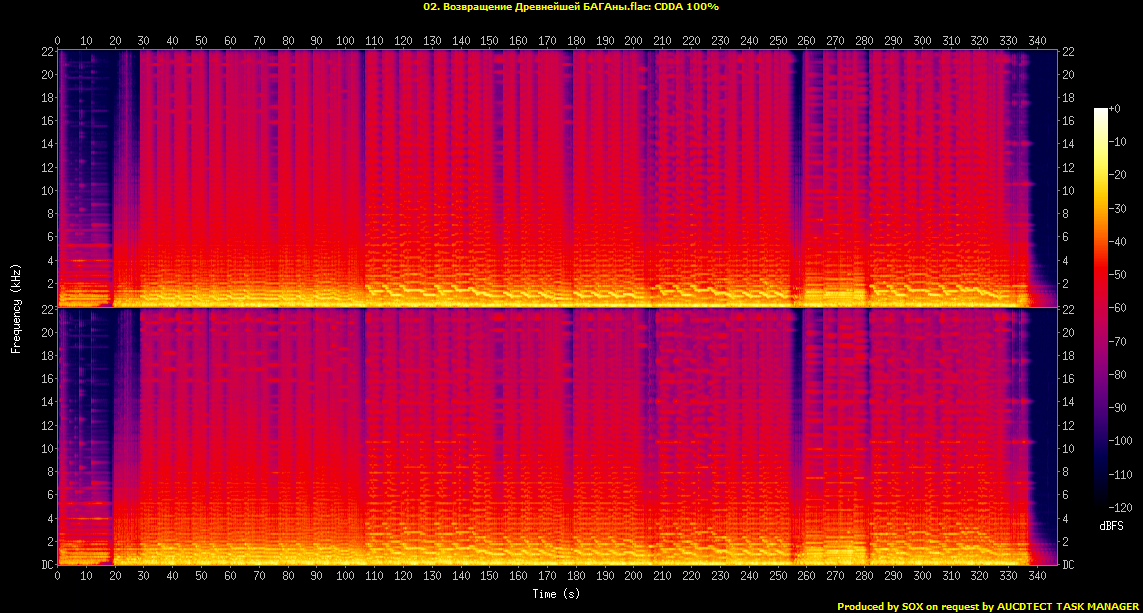Click the 170 tick on top time axis
This screenshot has width=1143, height=613.
click(547, 41)
